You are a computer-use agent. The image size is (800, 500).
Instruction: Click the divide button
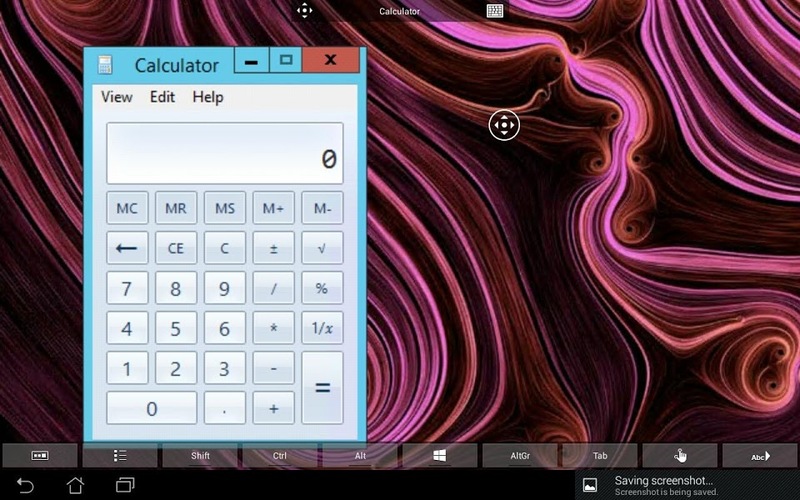pos(273,288)
